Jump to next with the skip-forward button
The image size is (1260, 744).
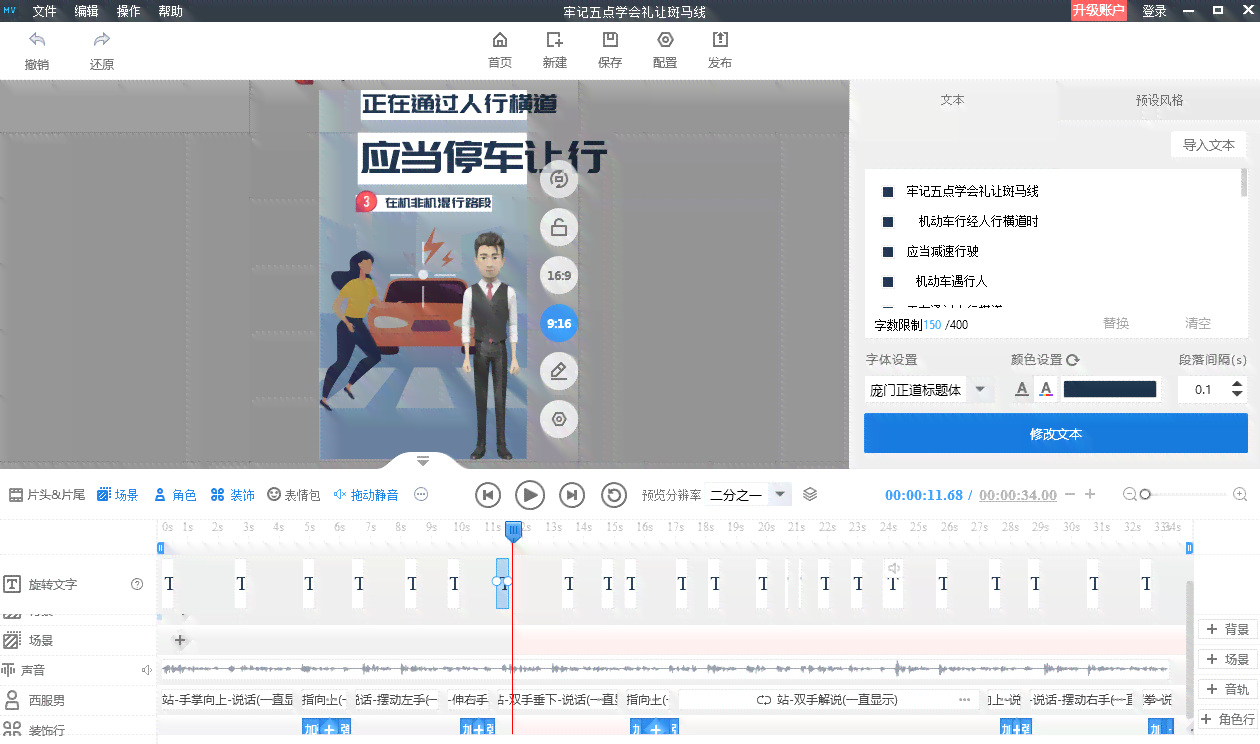click(x=571, y=495)
